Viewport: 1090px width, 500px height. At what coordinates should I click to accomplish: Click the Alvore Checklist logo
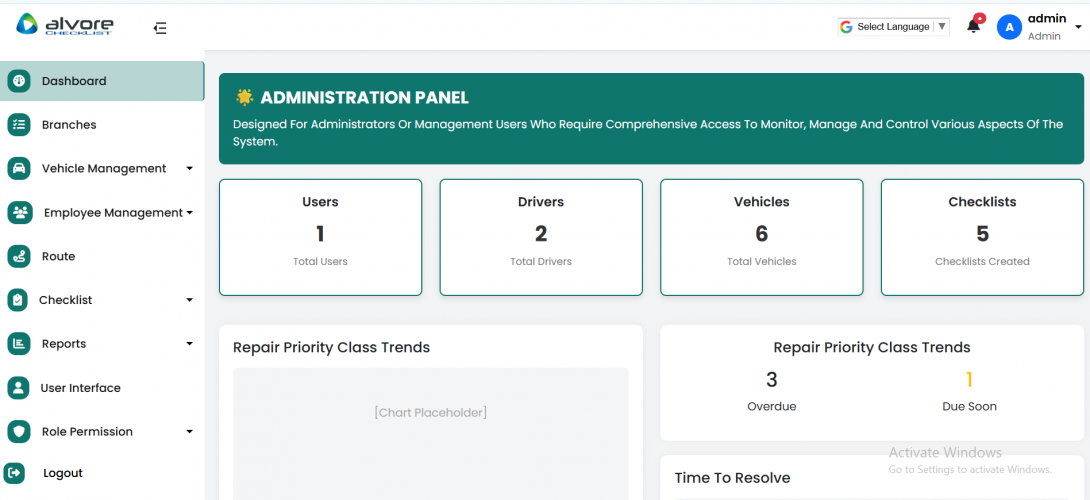(x=65, y=26)
